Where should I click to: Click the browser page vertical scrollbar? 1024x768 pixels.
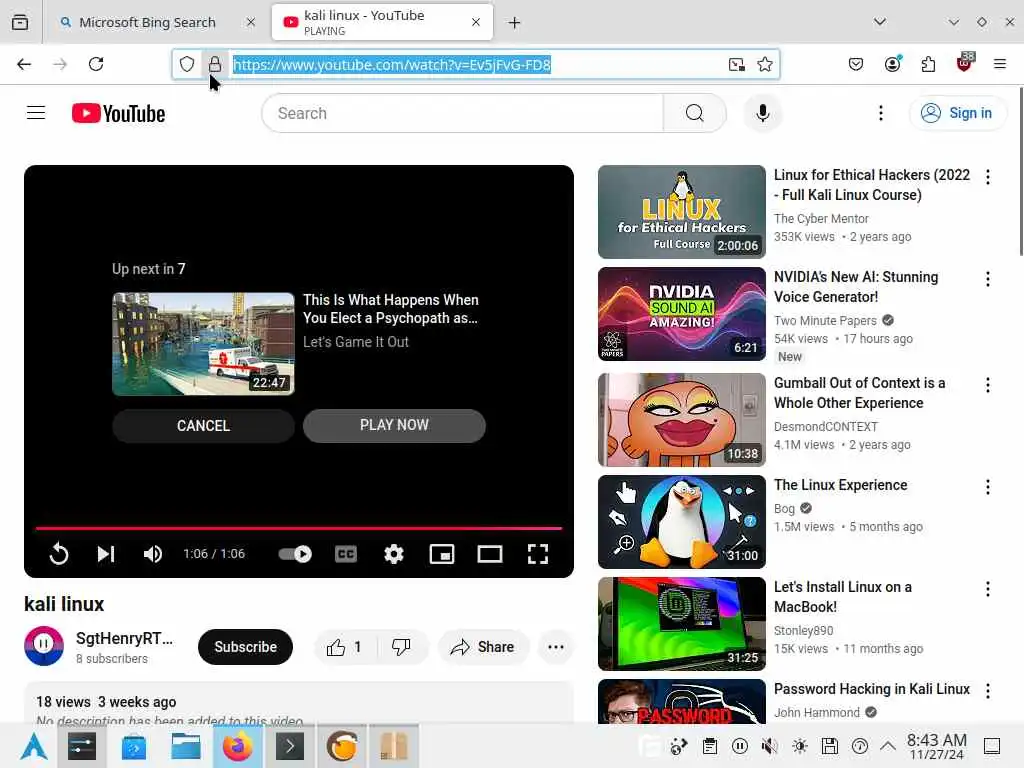click(x=1019, y=172)
